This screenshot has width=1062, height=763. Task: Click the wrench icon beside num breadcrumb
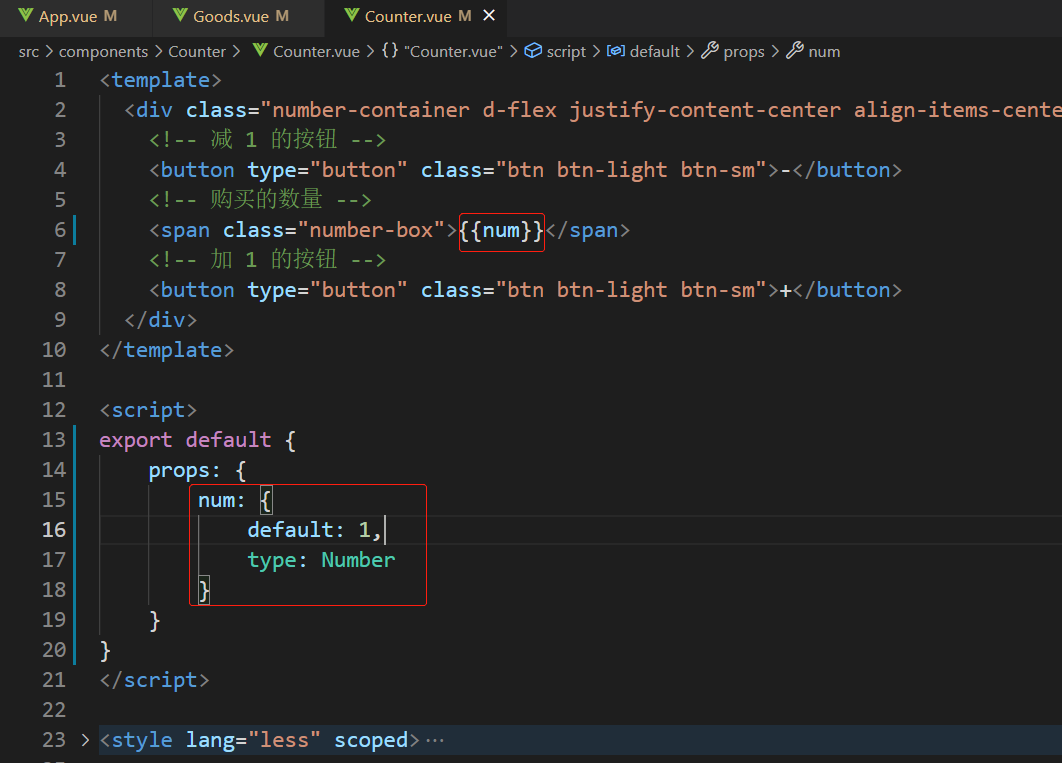tap(794, 51)
